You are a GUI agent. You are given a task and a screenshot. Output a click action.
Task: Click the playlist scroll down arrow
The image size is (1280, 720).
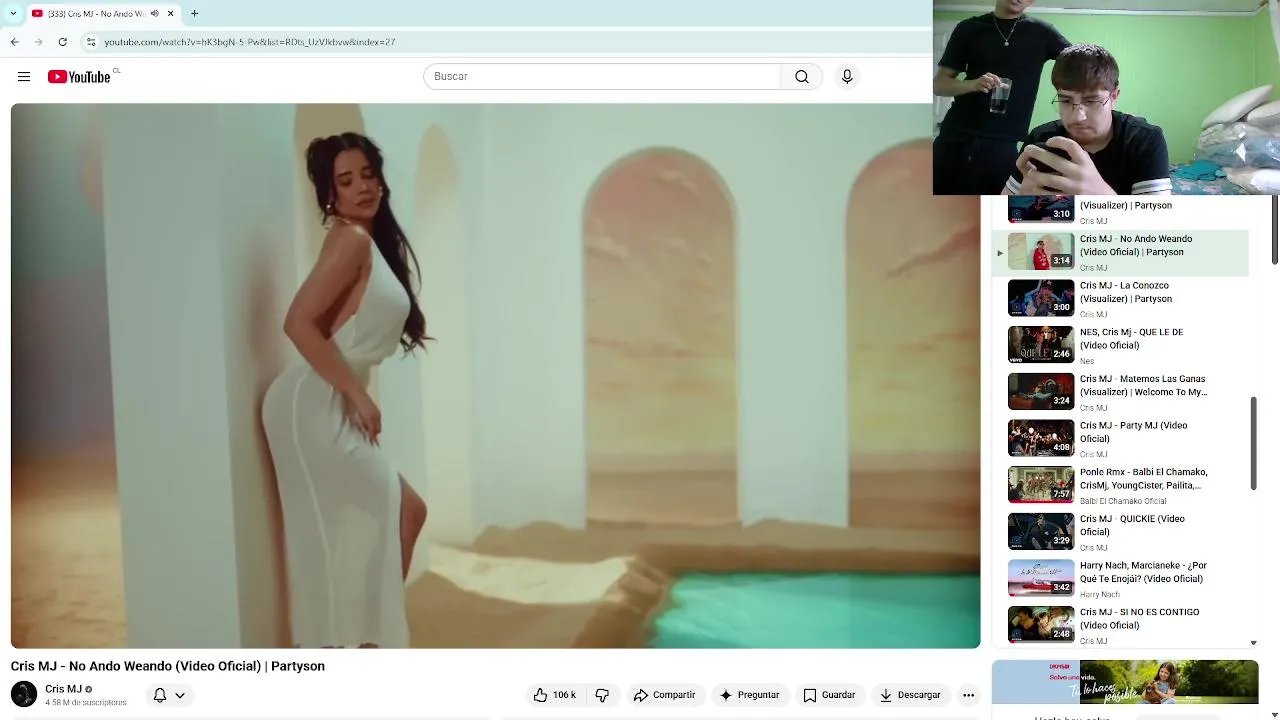click(1253, 643)
